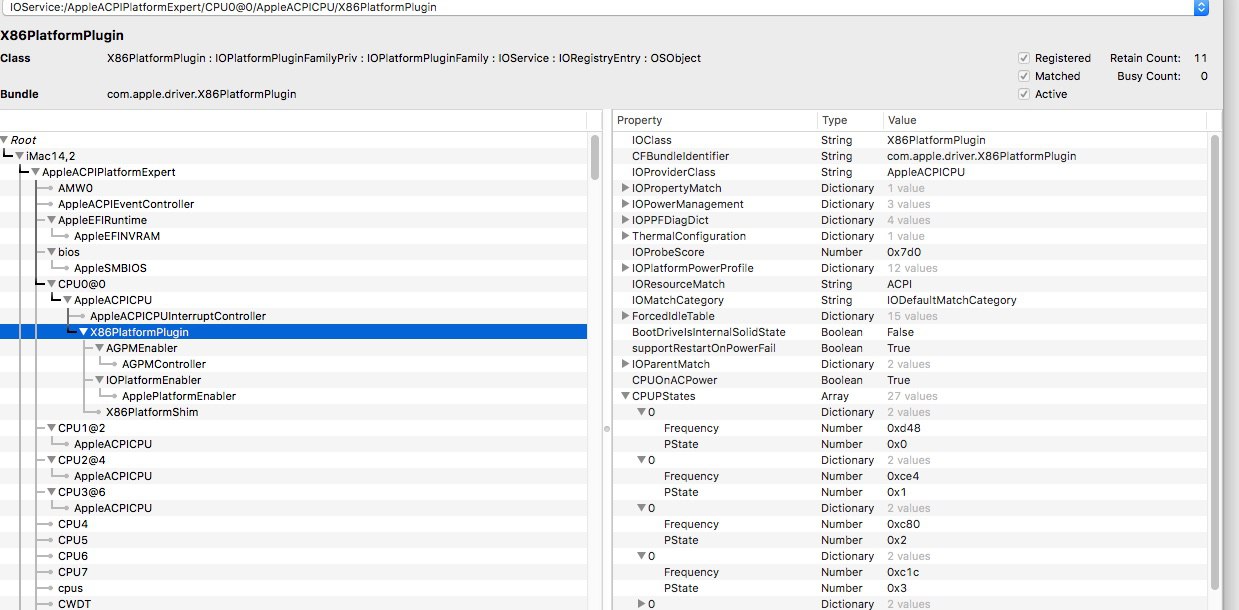Collapse the X86PlatformPlugin node triangle
The height and width of the screenshot is (610, 1239).
(x=84, y=332)
